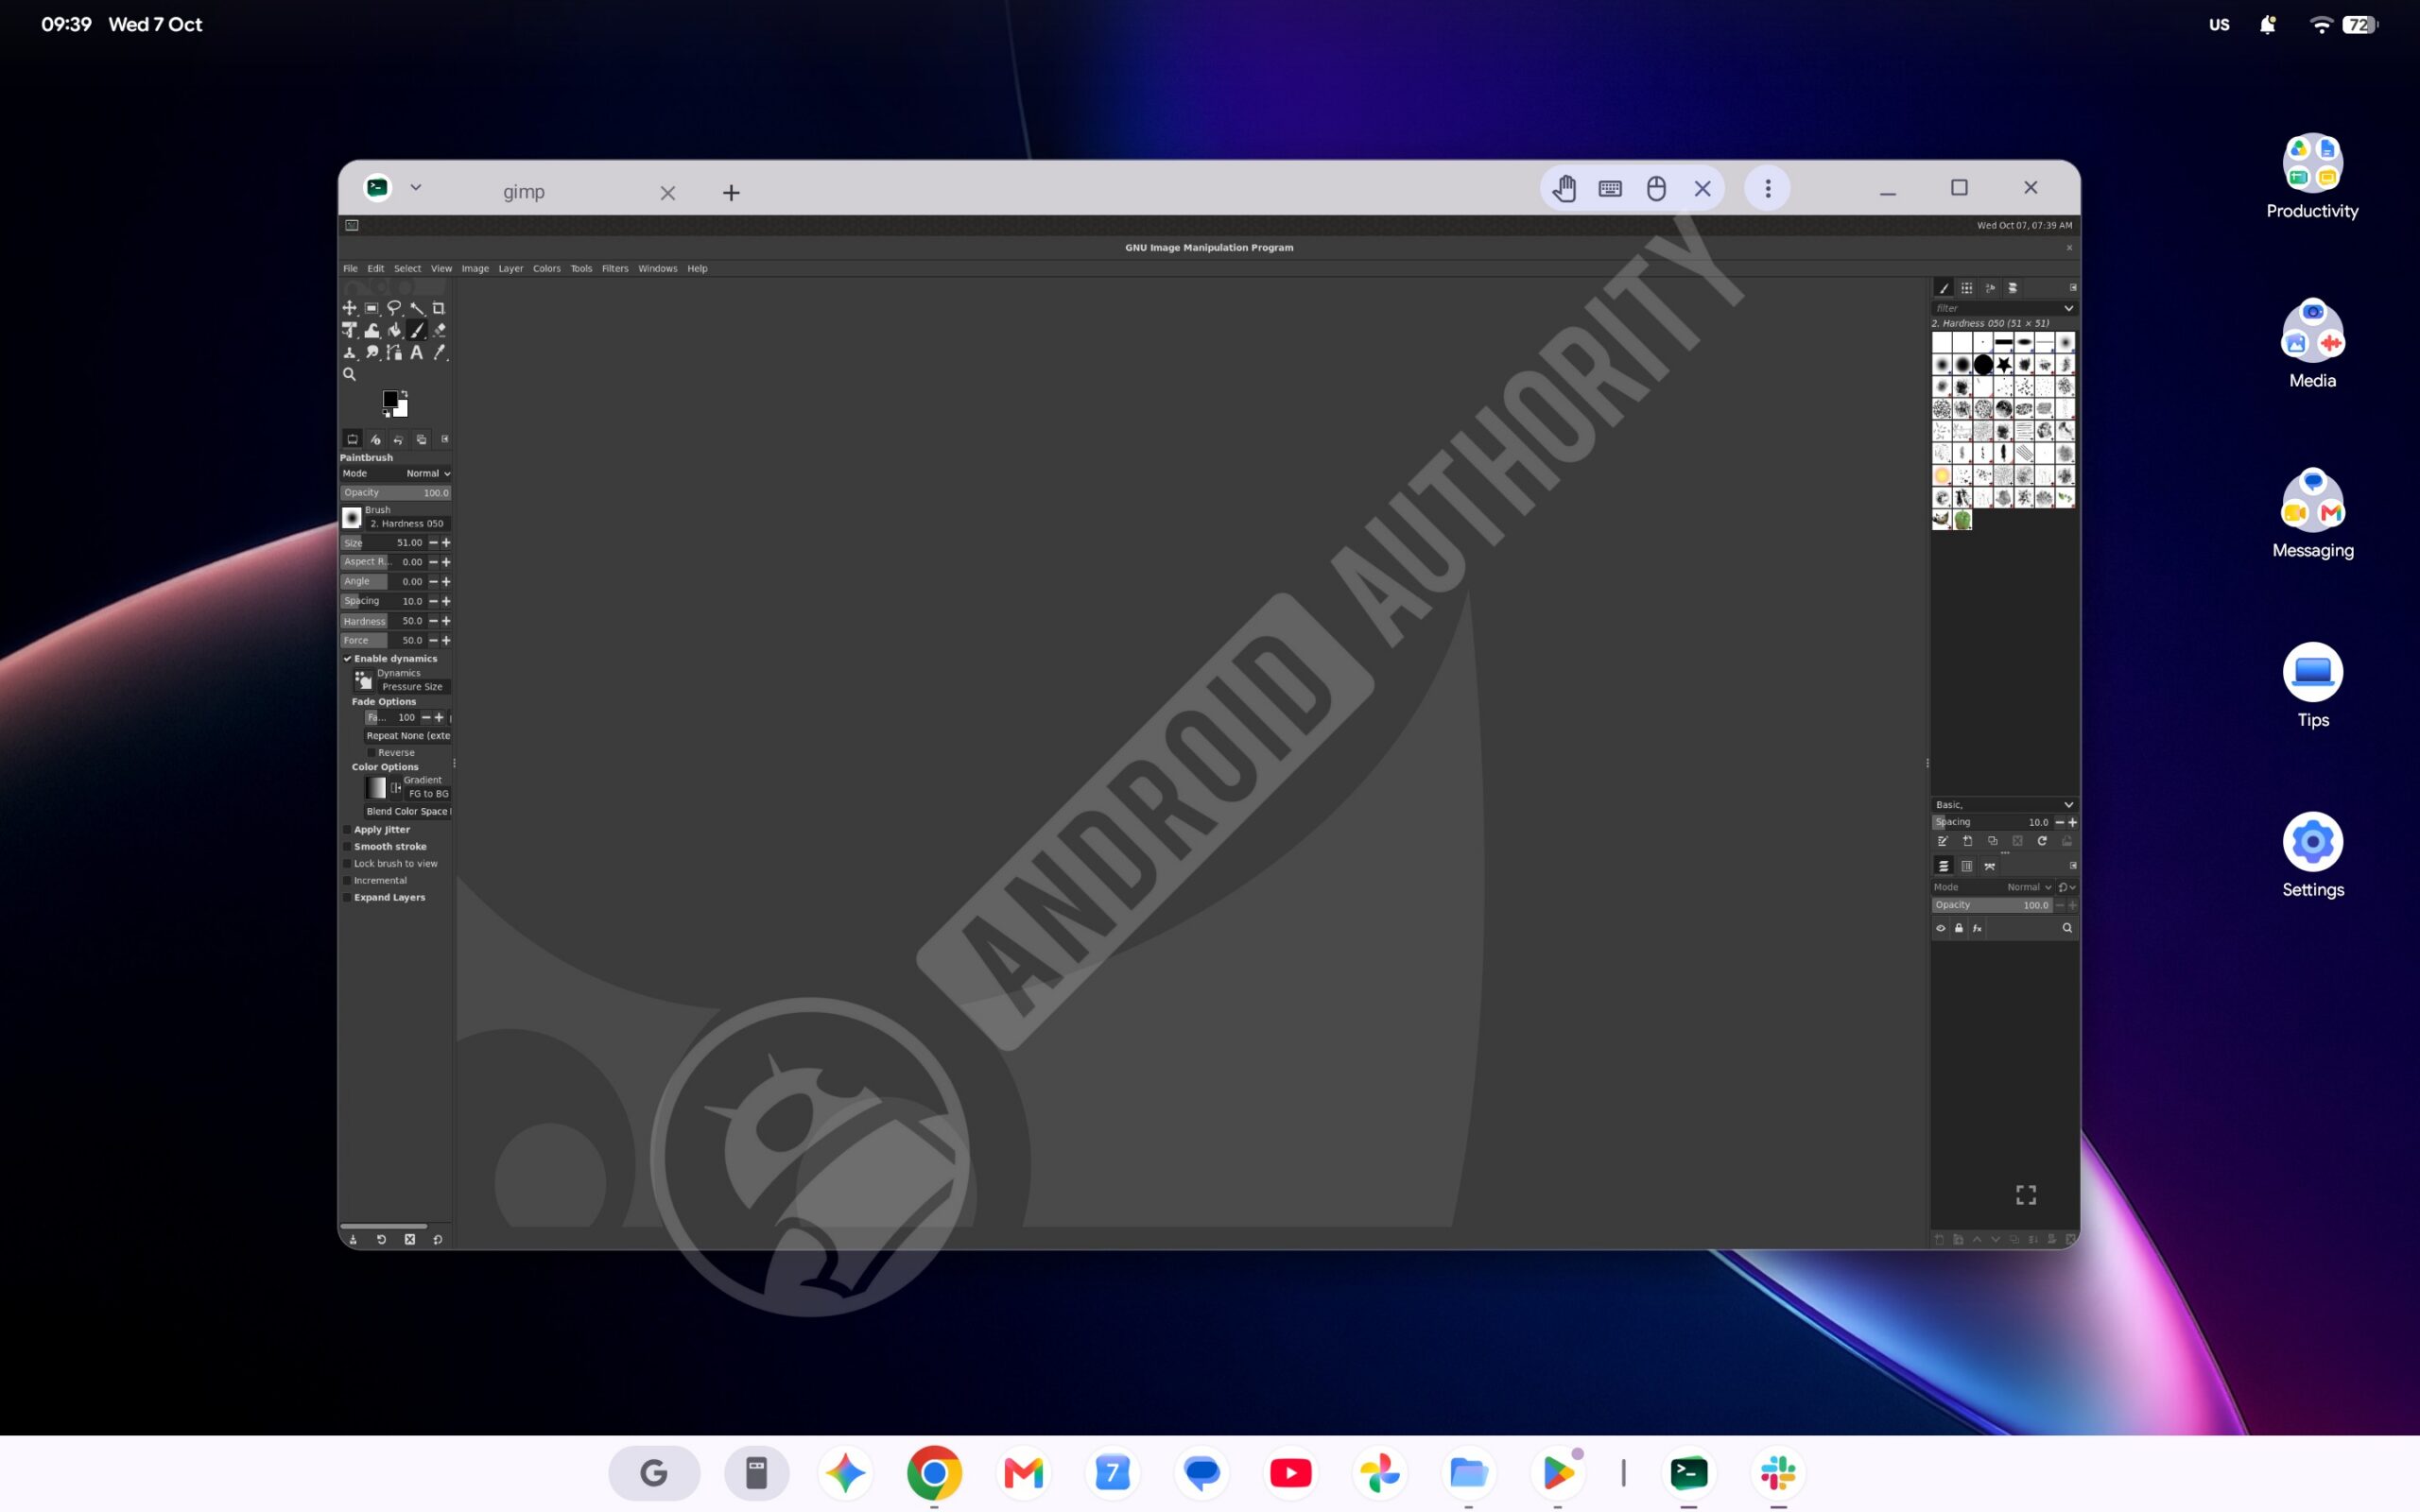Toggle layer visibility eye icon header

[1941, 928]
